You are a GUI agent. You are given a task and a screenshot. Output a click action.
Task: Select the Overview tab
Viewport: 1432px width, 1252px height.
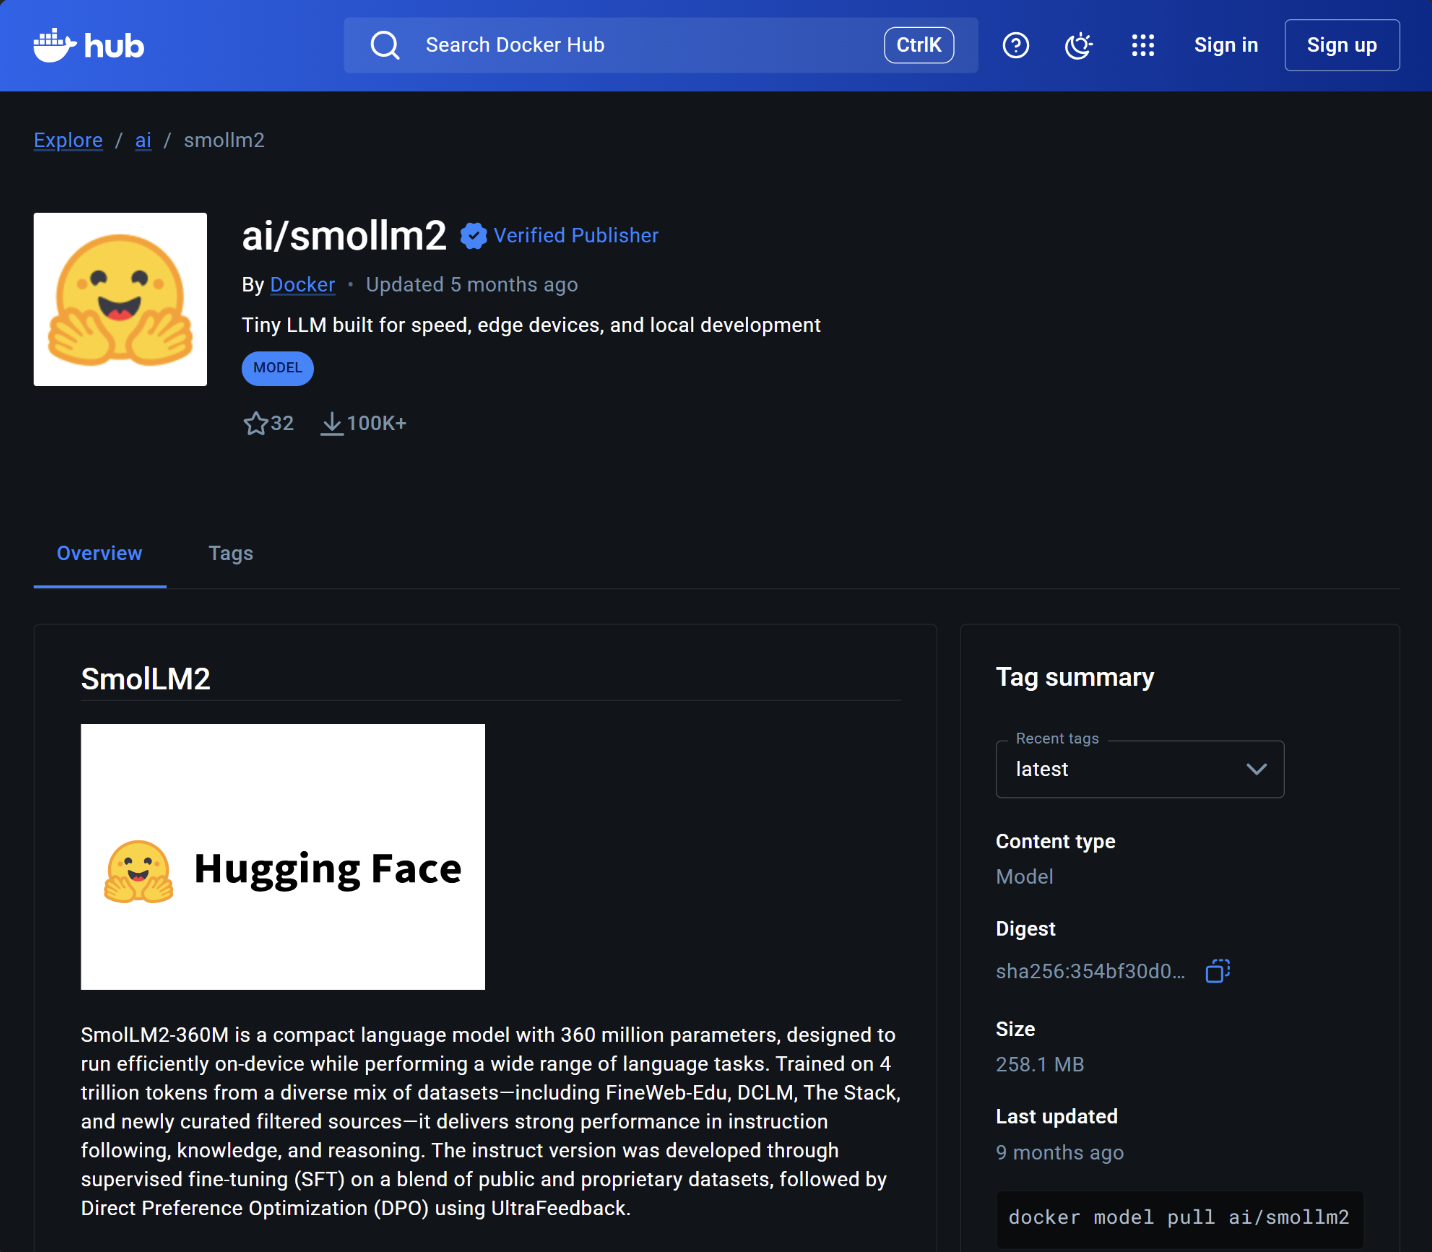(100, 553)
